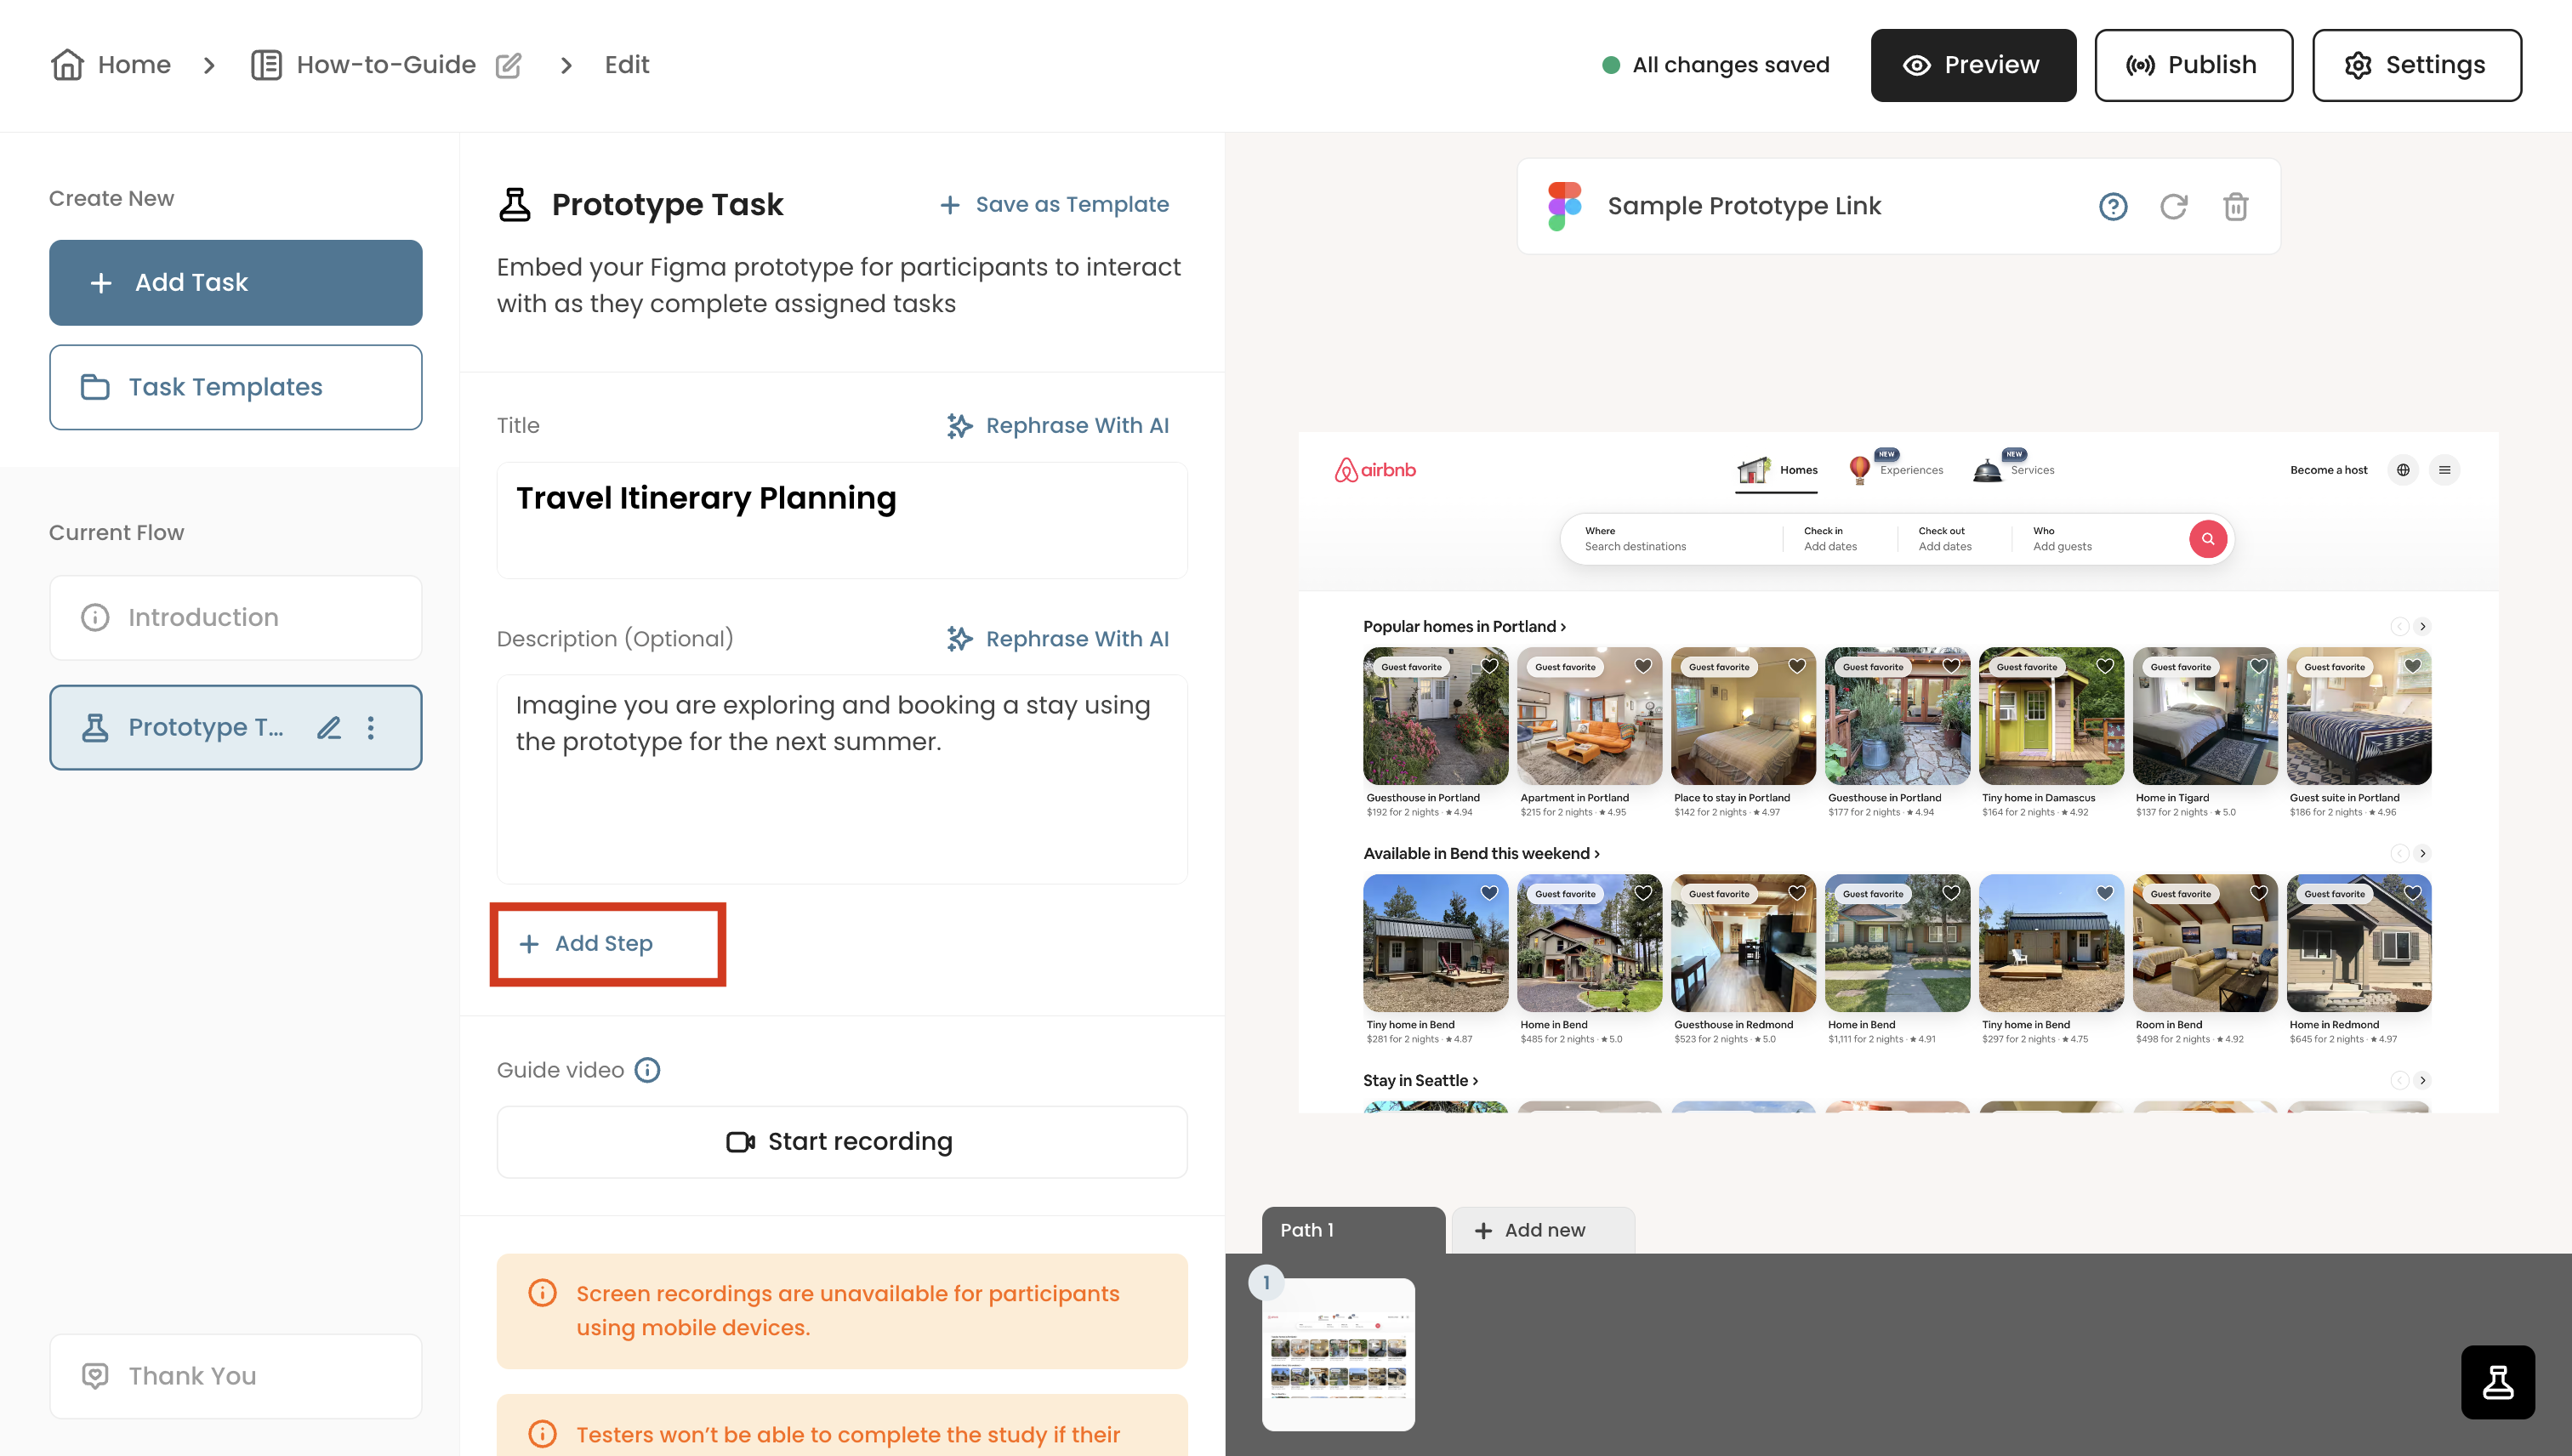Click the prototype flask icon beside Prototype Task heading
Screen dimensions: 2572x1456
[515, 205]
